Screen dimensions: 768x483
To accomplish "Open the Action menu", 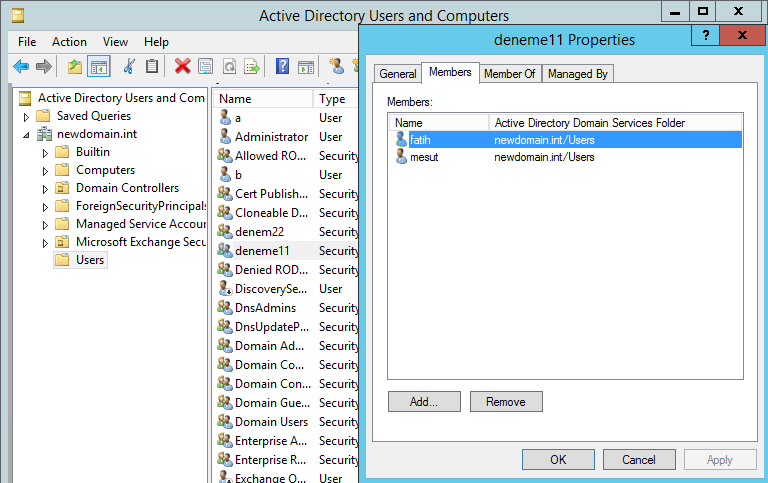I will [x=69, y=42].
